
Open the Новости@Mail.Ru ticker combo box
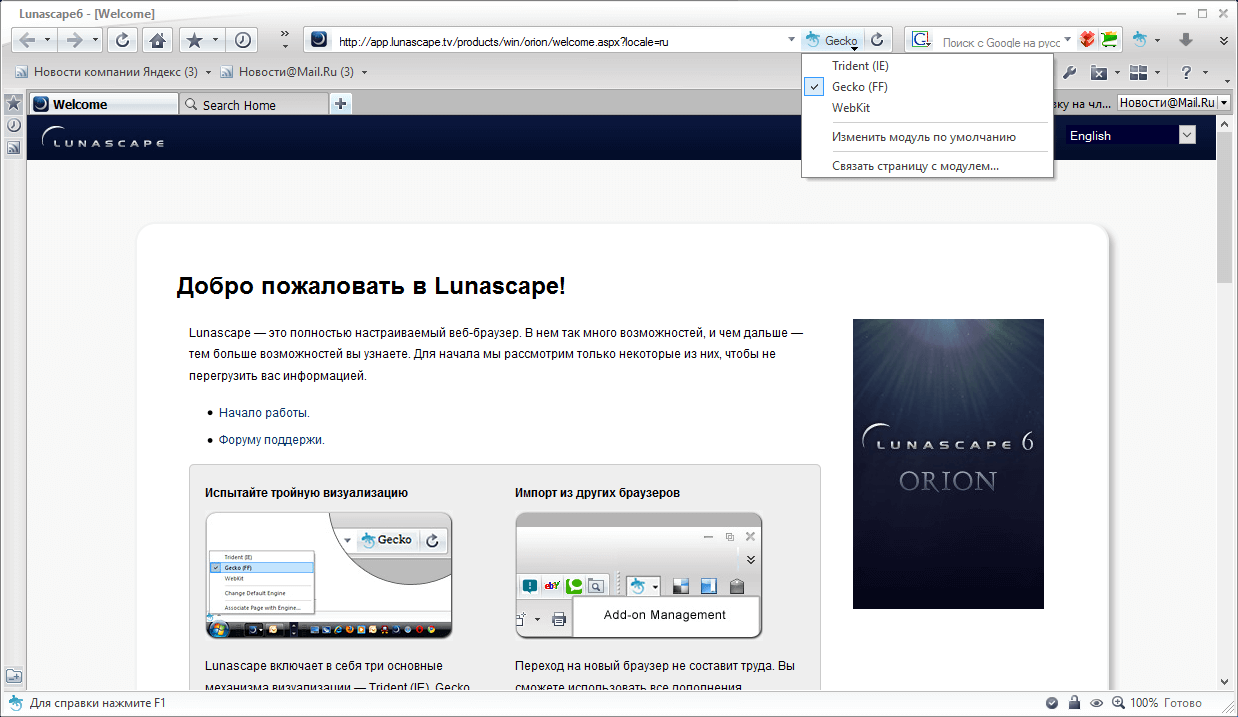1173,102
